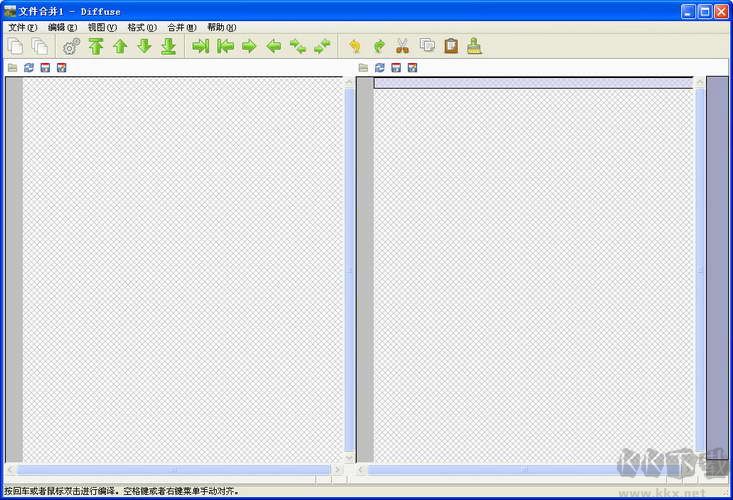The width and height of the screenshot is (733, 500).
Task: Click merge from right then left icon
Action: (323, 46)
